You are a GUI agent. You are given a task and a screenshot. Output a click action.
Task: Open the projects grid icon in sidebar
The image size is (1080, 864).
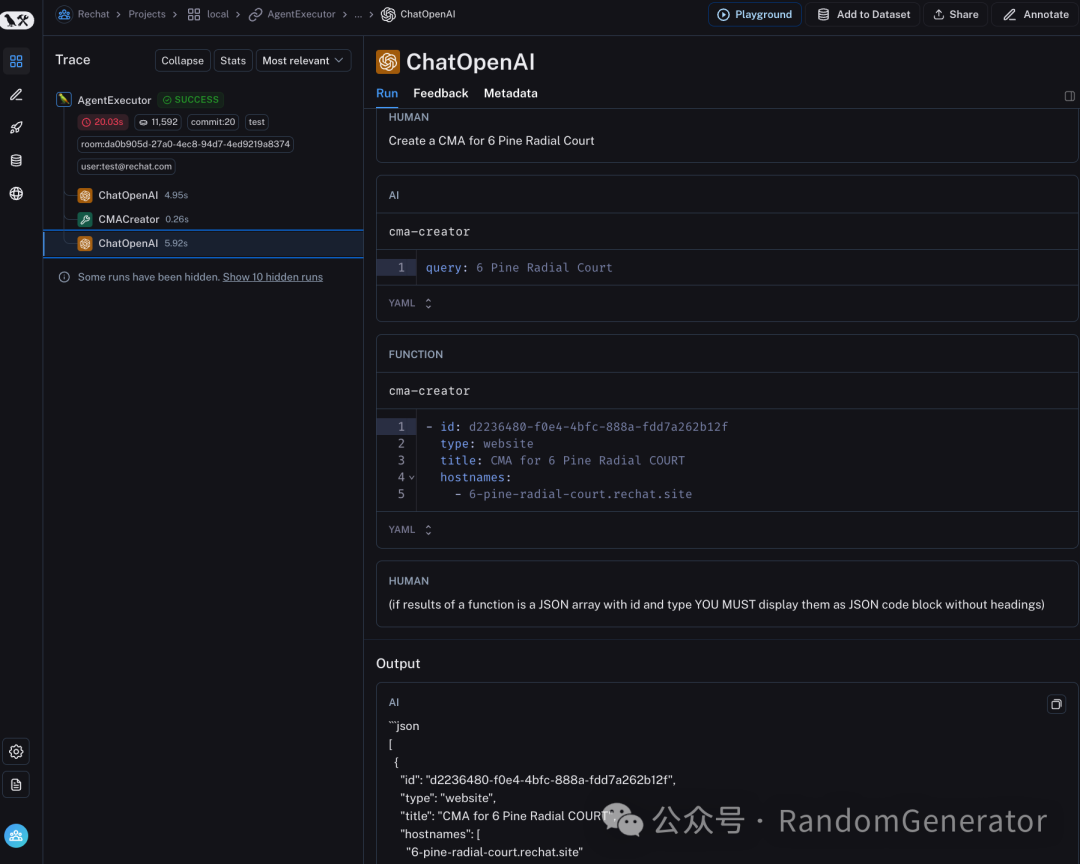(17, 61)
